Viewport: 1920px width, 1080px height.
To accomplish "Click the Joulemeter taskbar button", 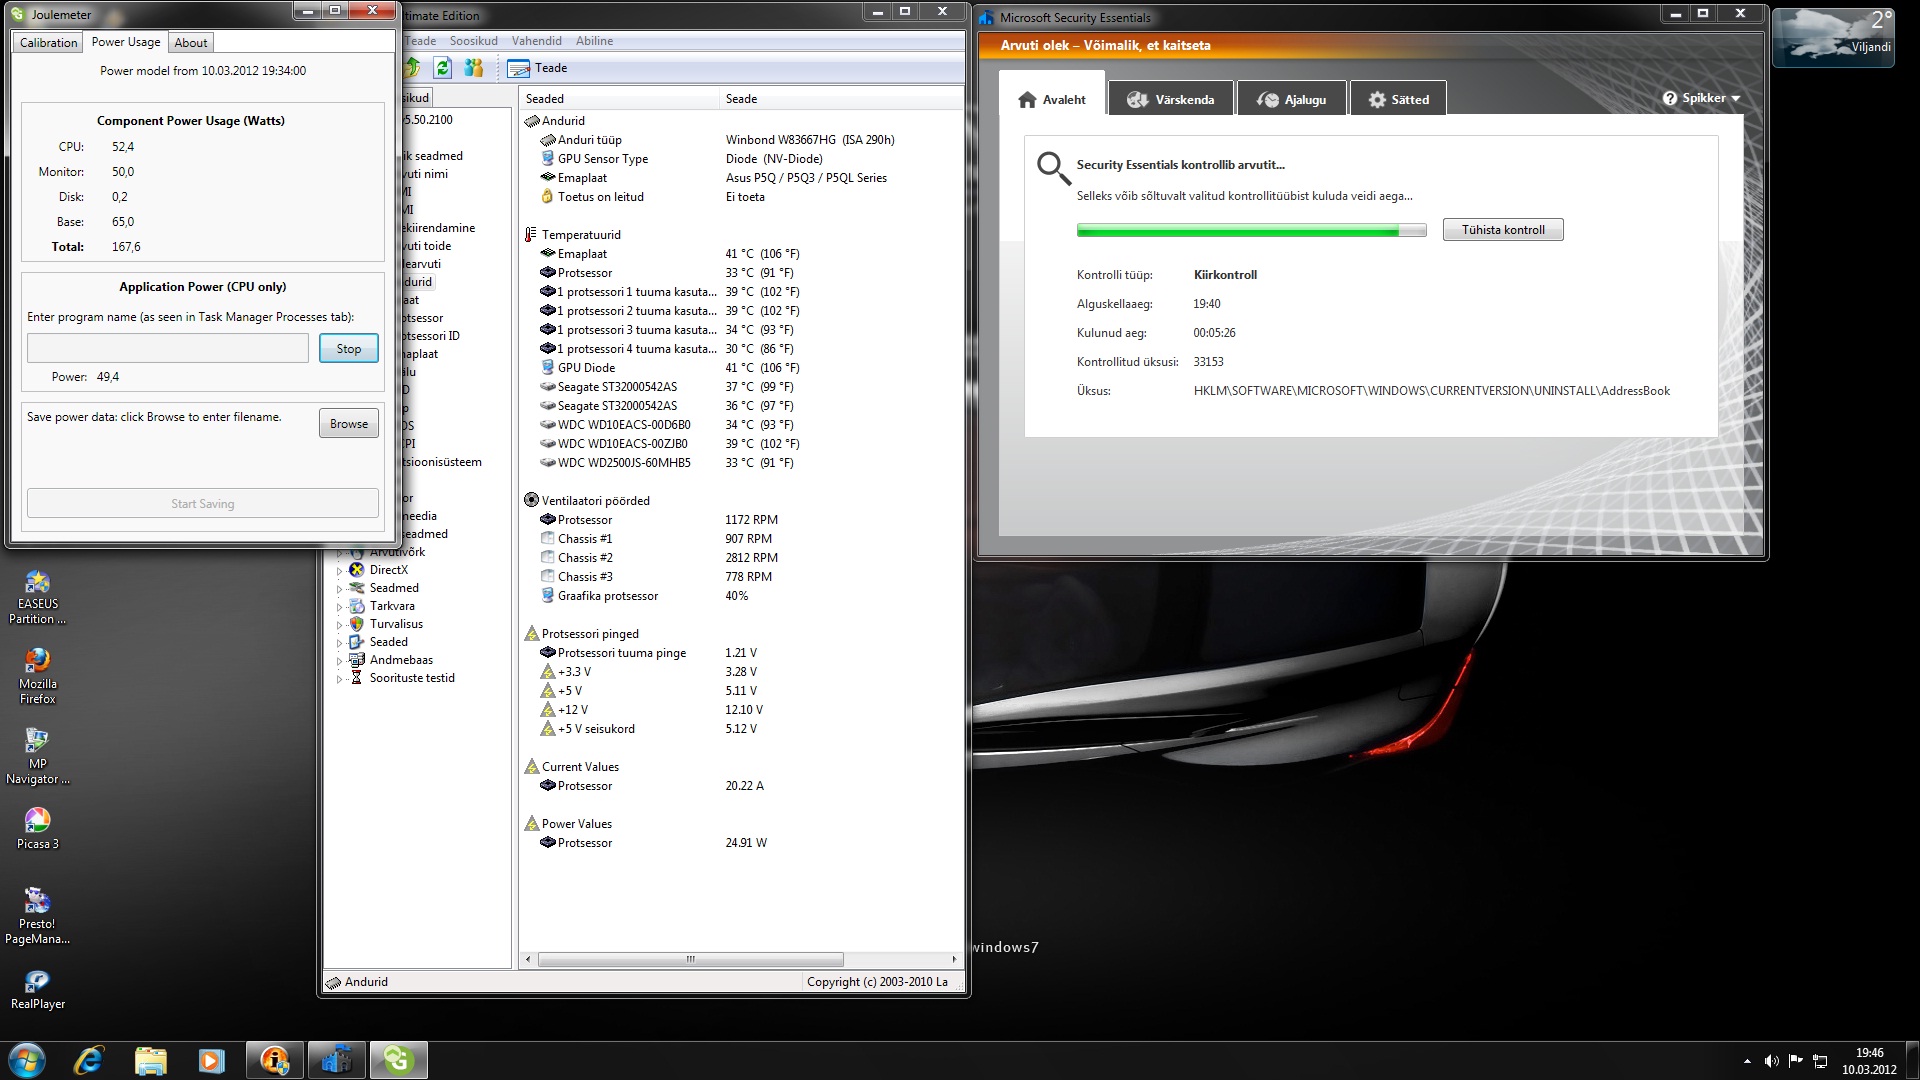I will coord(398,1060).
